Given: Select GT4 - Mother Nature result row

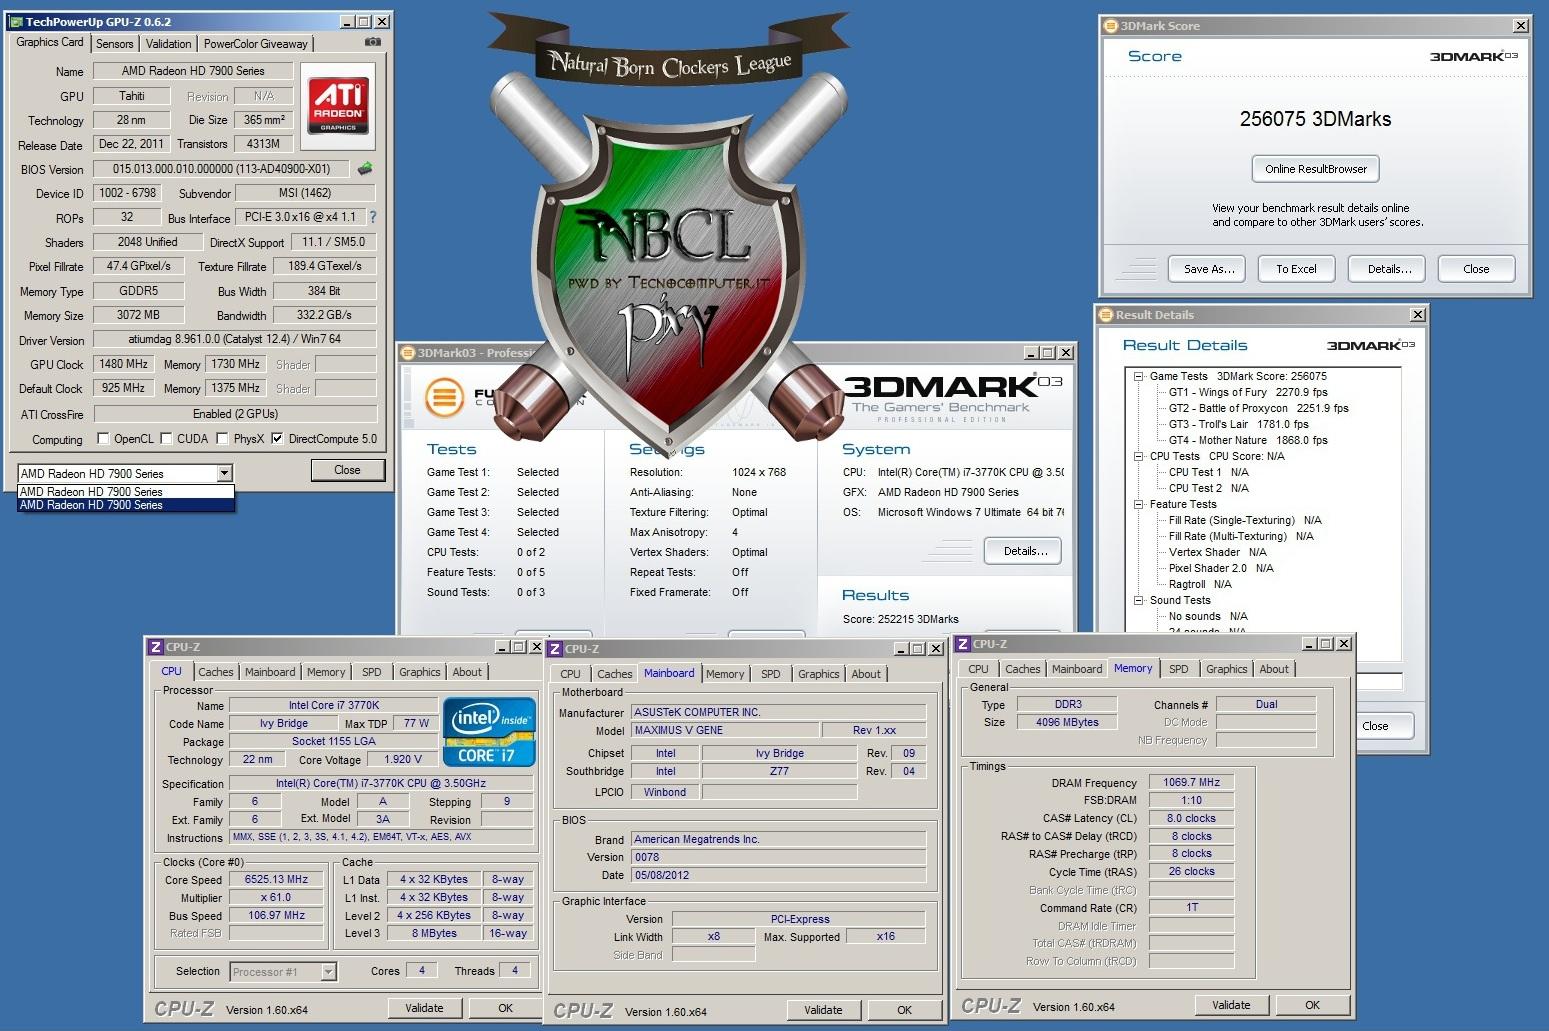Looking at the screenshot, I should [x=1248, y=440].
